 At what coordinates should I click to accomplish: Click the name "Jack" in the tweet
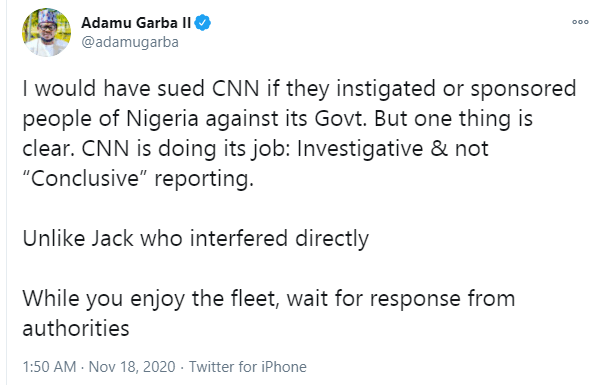(x=112, y=238)
